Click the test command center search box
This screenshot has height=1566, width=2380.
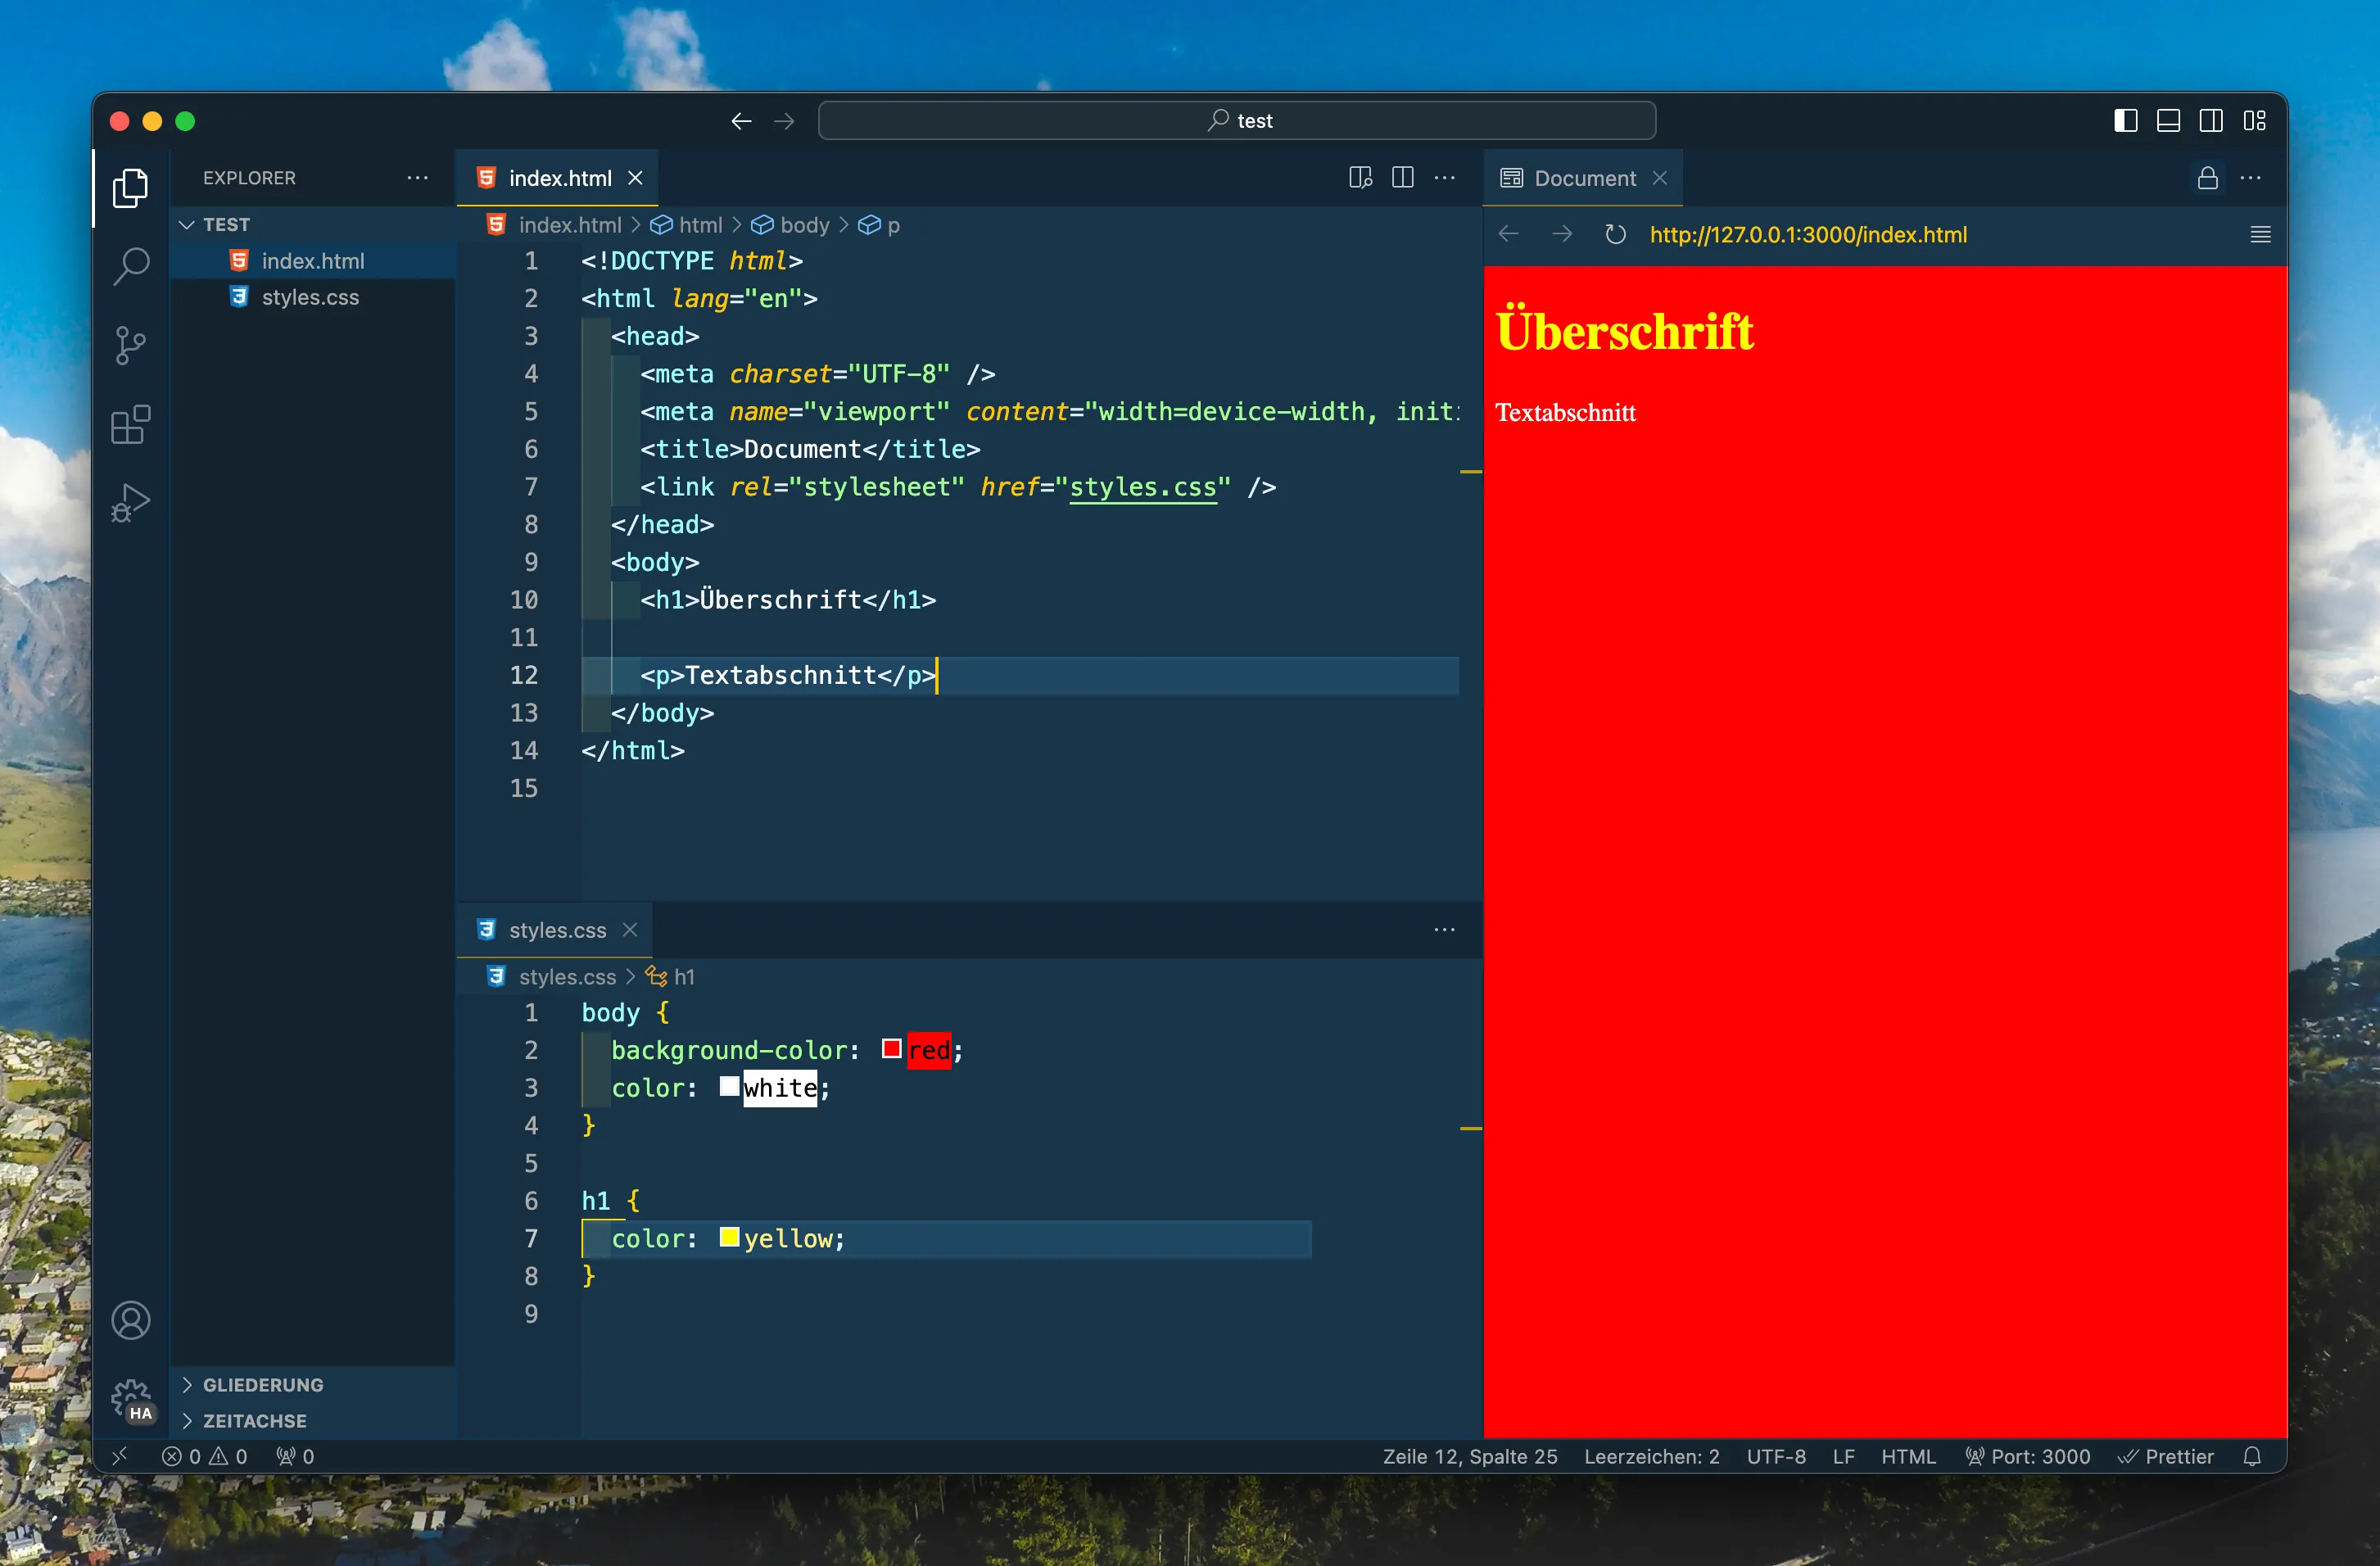click(1237, 121)
